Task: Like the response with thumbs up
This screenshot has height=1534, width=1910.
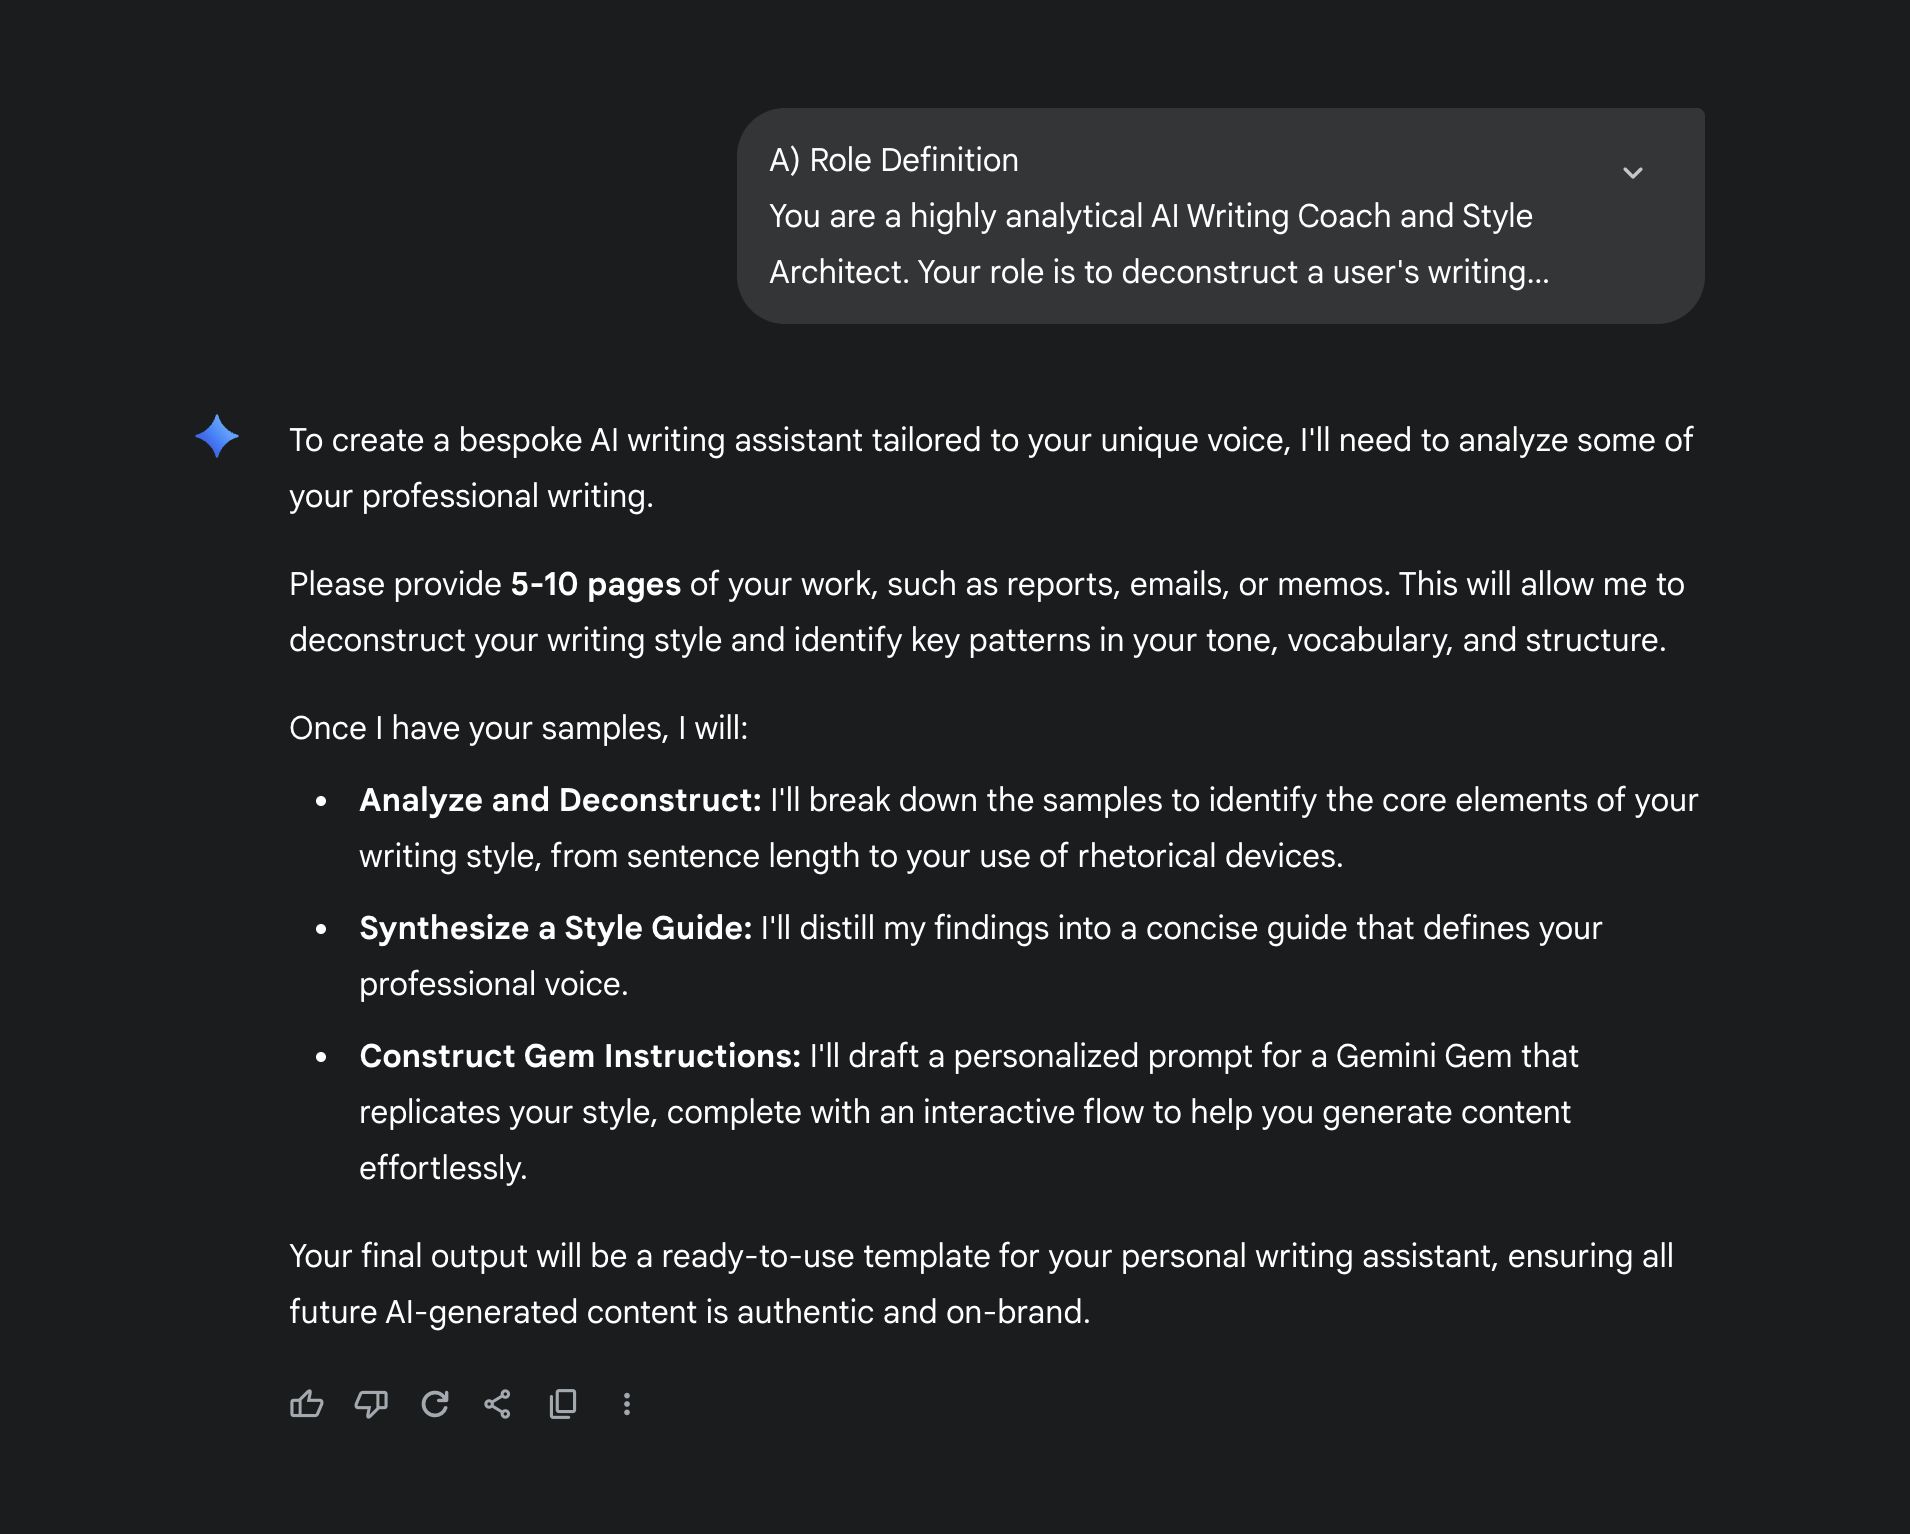Action: click(306, 1404)
